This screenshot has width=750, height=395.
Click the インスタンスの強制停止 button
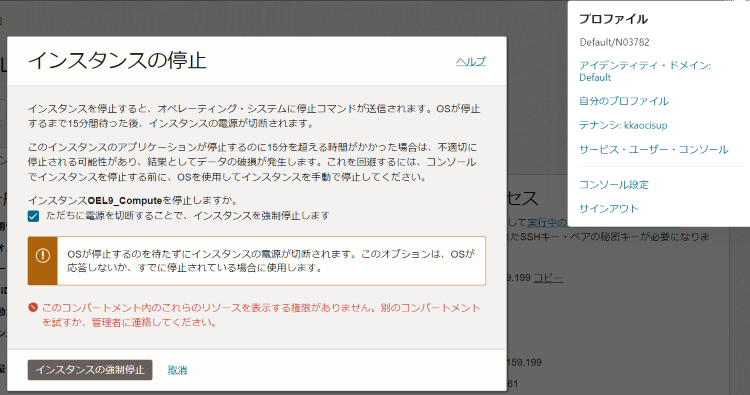(90, 370)
